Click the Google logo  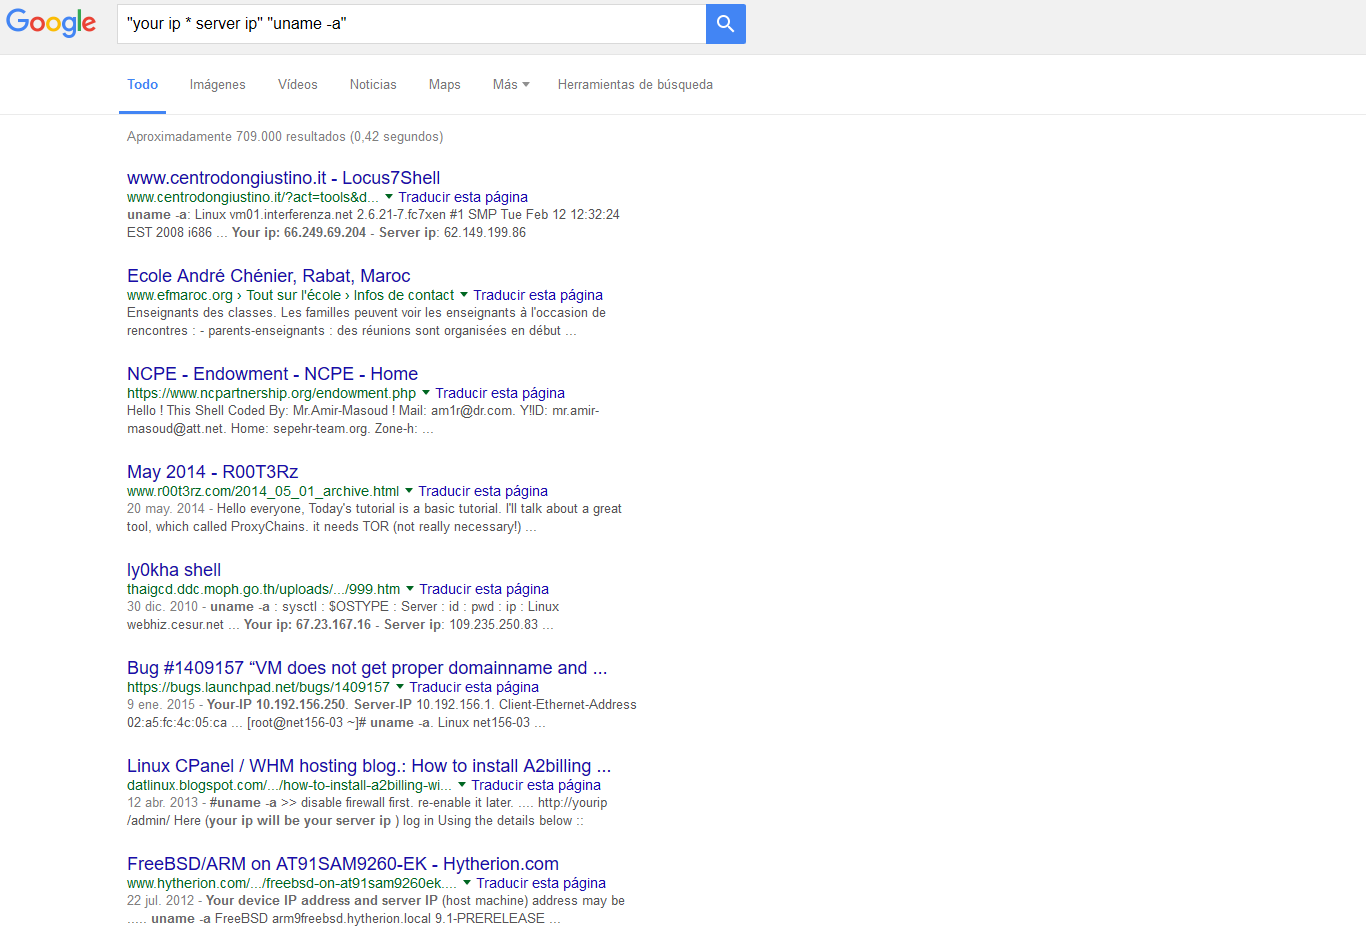click(51, 23)
